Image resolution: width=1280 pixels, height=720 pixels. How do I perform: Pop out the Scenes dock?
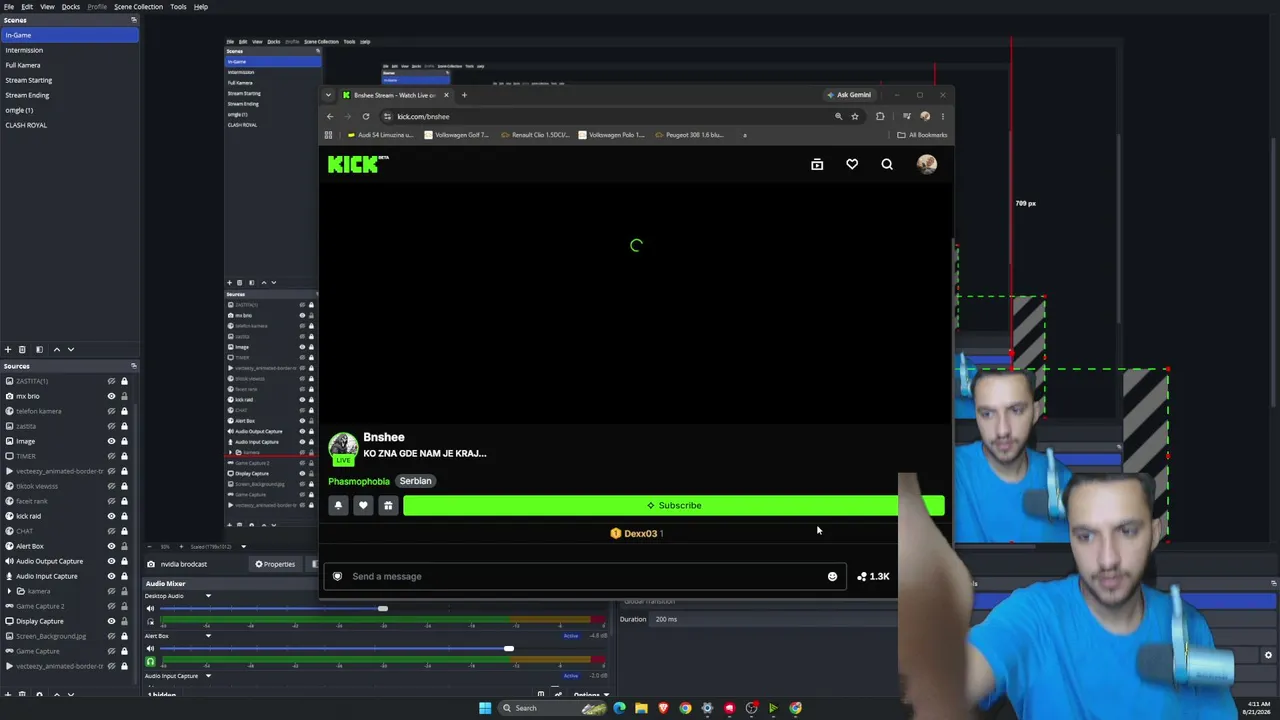[133, 20]
